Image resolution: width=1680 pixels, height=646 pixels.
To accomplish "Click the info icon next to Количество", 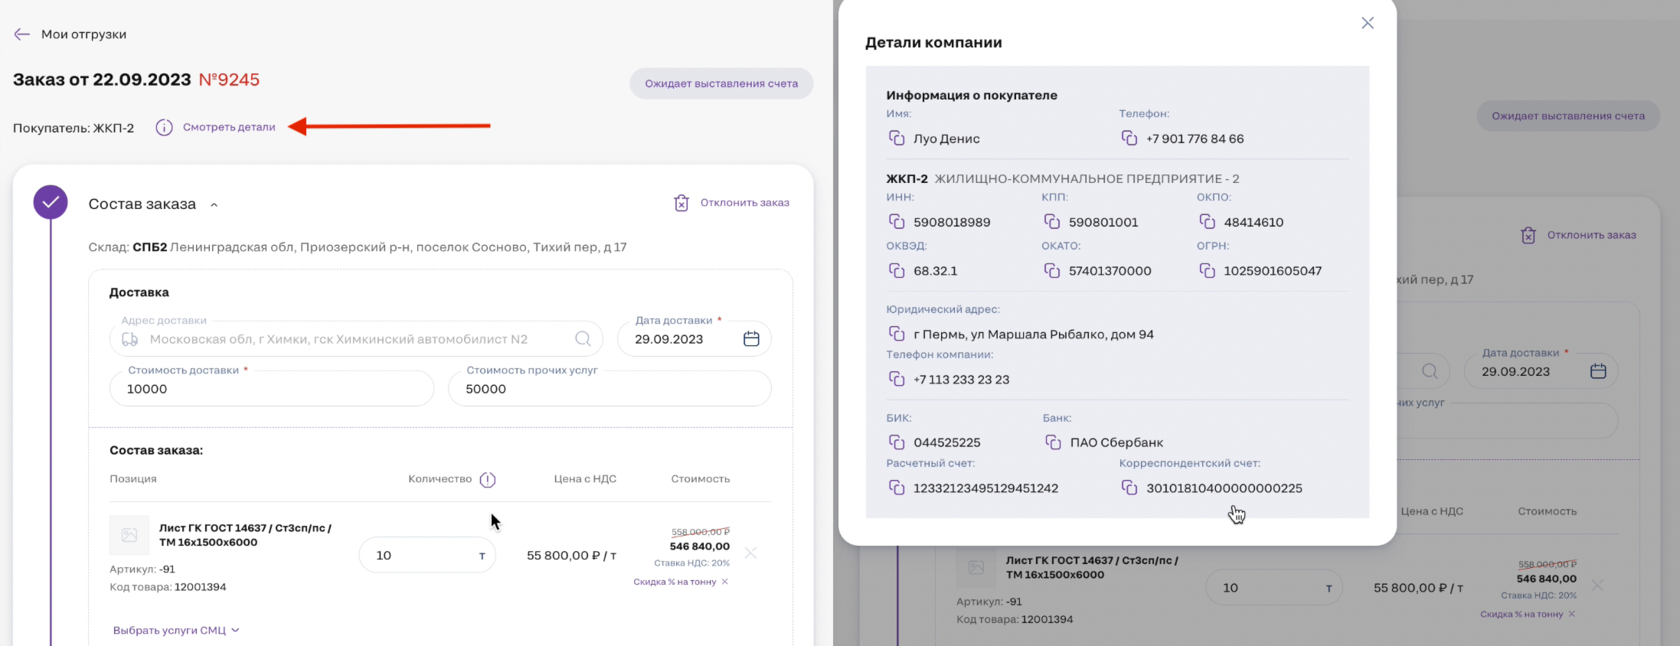I will point(488,479).
